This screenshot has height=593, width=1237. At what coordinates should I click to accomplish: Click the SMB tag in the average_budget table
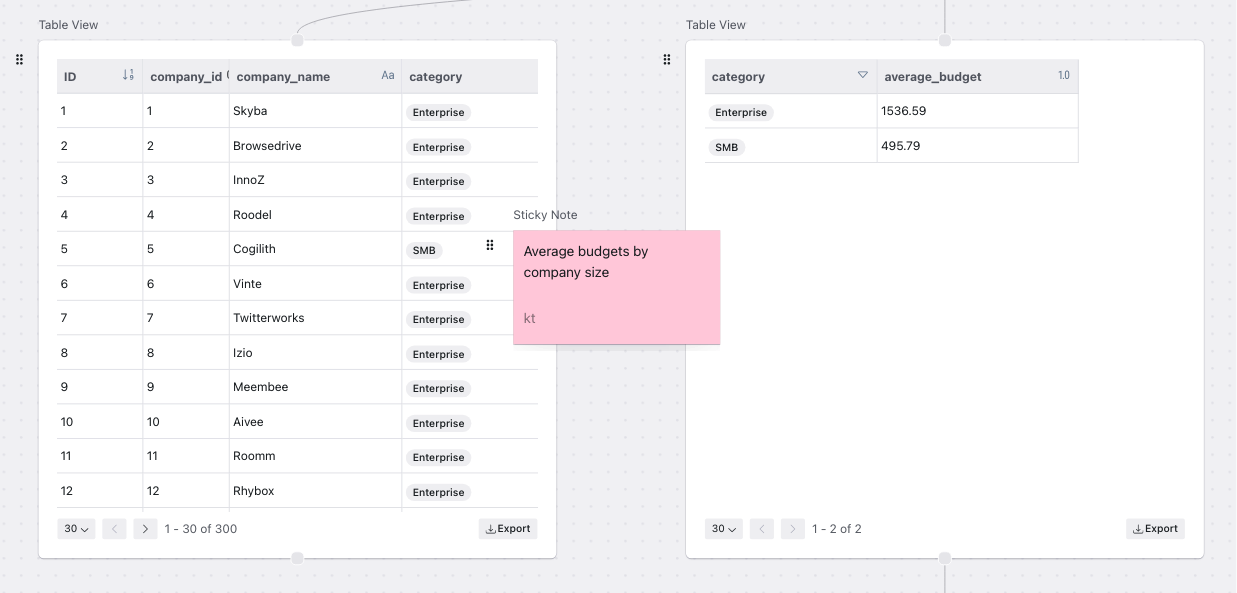coord(727,147)
